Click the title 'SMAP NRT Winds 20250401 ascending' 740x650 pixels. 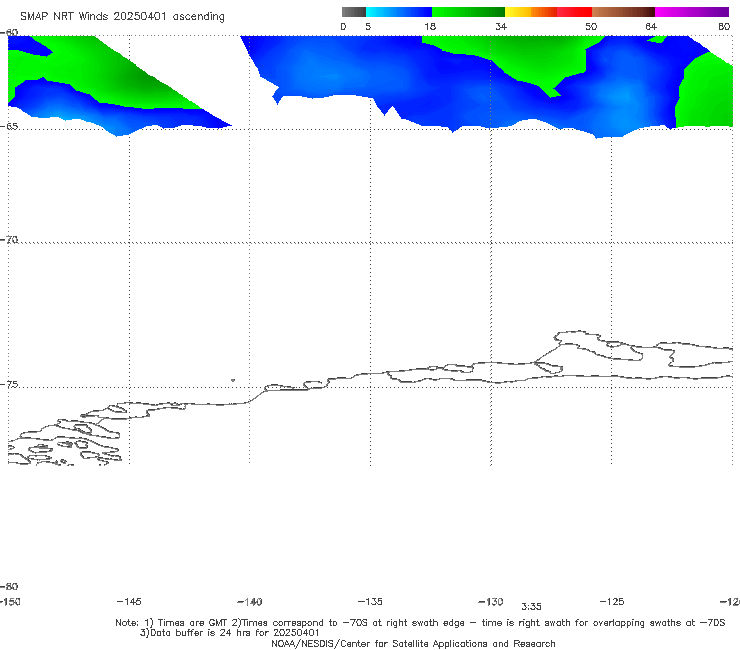pos(122,17)
